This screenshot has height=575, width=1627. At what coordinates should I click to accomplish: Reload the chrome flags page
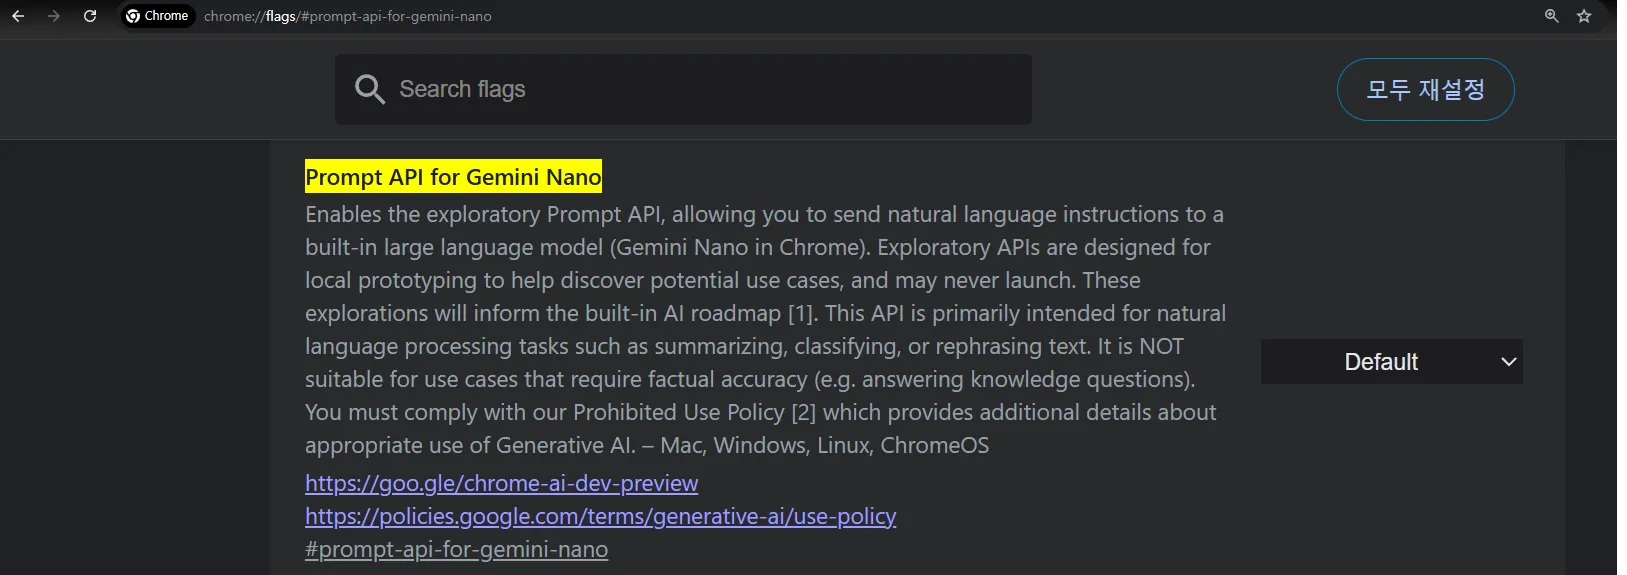pos(90,16)
